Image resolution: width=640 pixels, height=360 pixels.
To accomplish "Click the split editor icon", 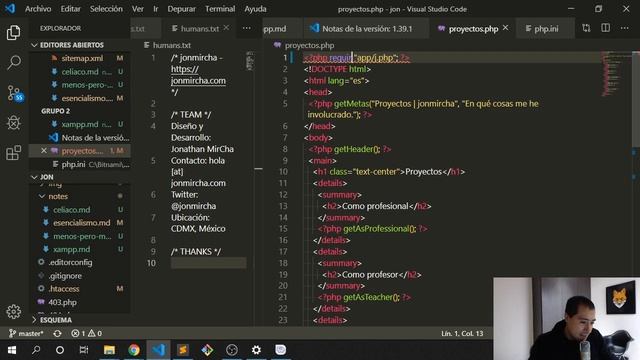I will tap(605, 28).
